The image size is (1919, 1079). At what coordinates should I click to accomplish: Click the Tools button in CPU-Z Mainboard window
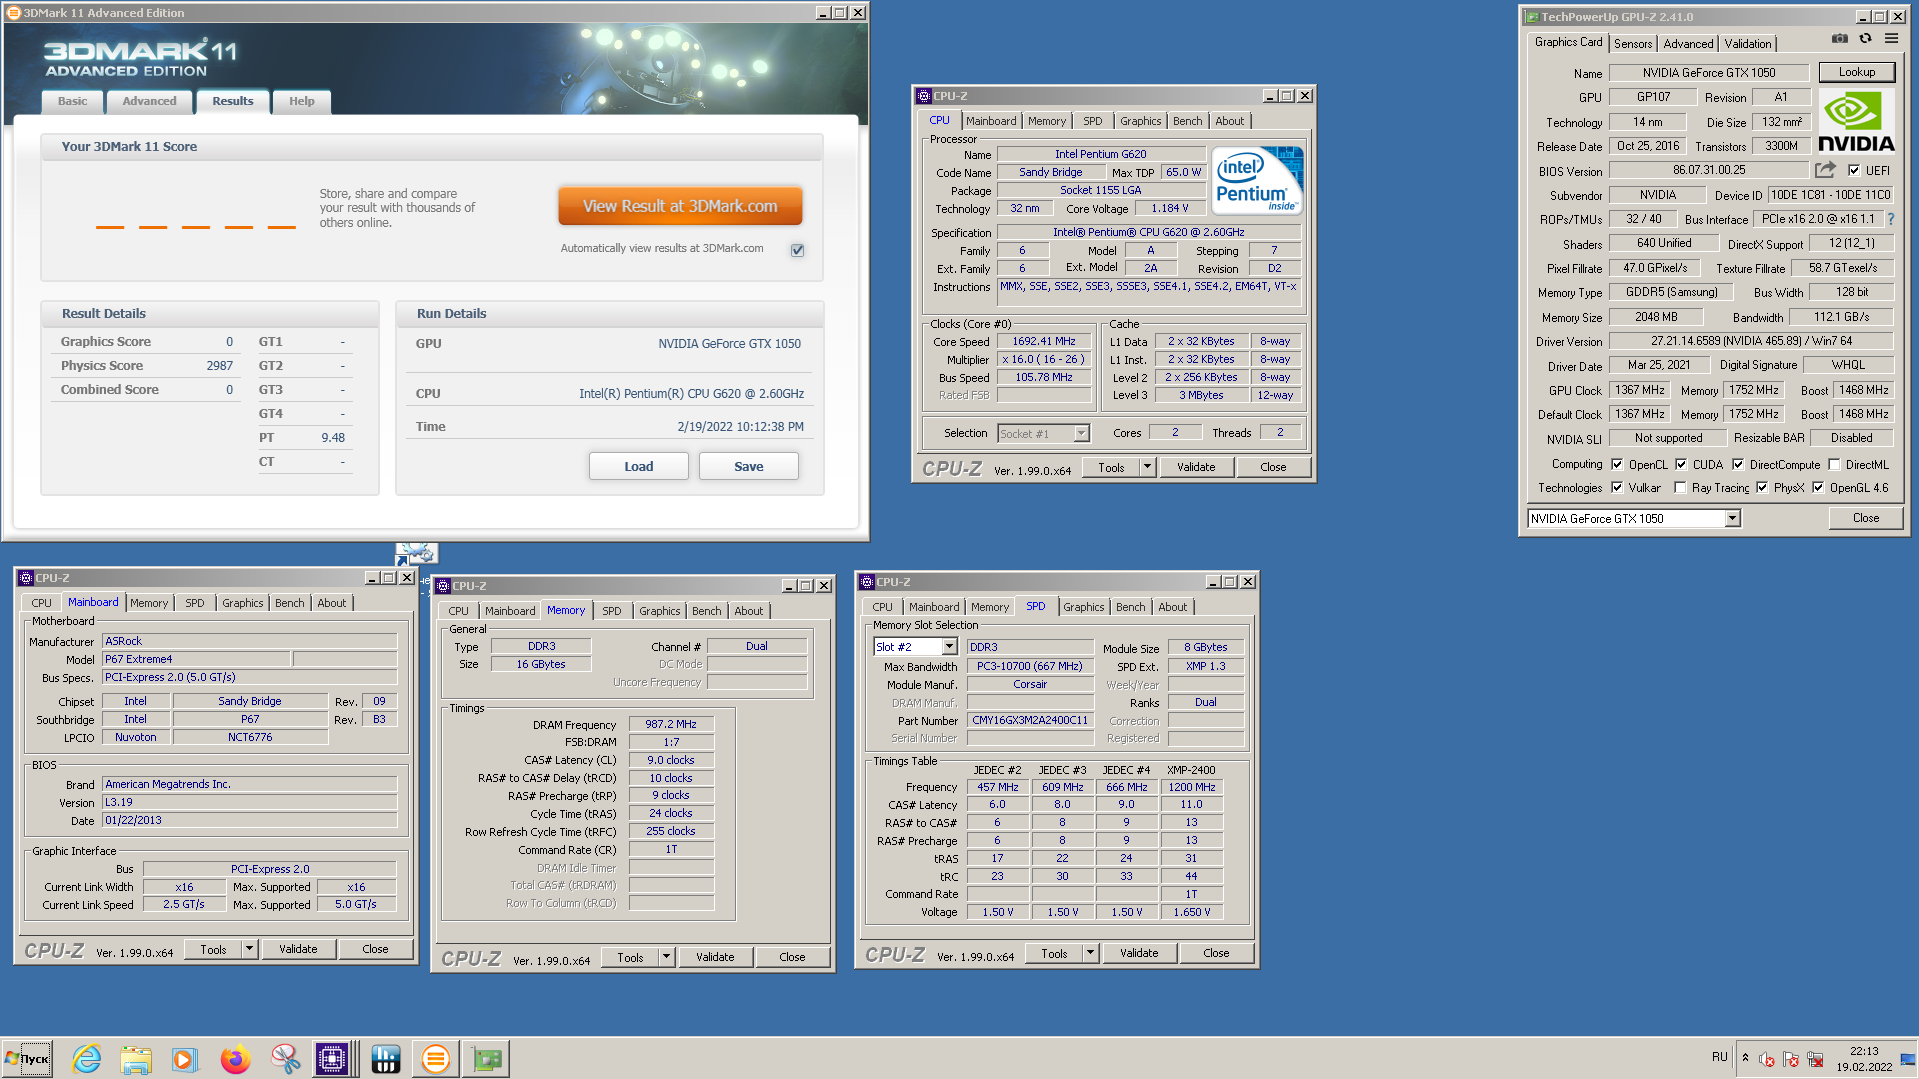(x=213, y=949)
